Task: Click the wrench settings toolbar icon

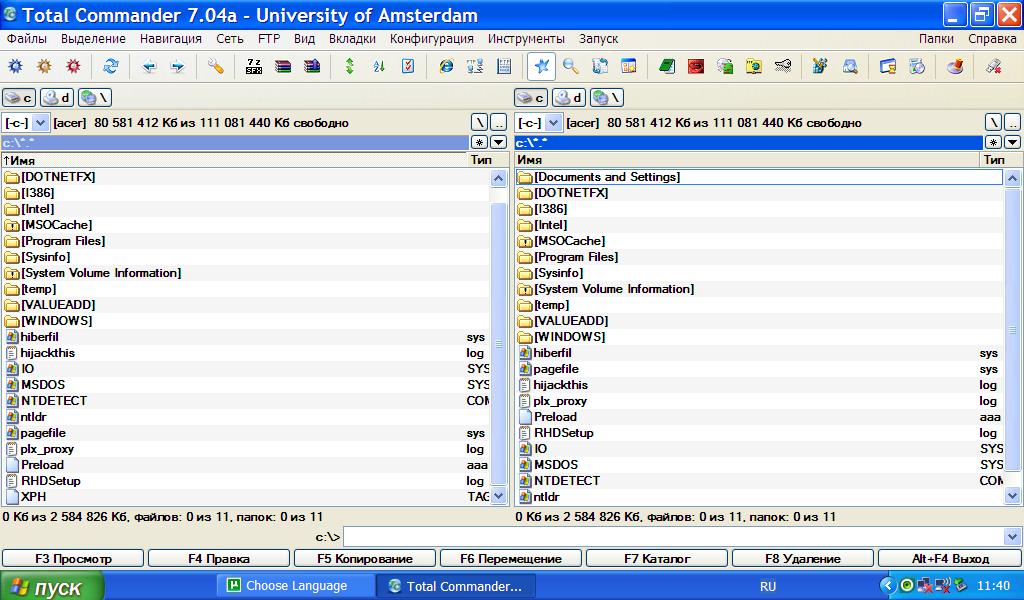Action: (x=216, y=67)
